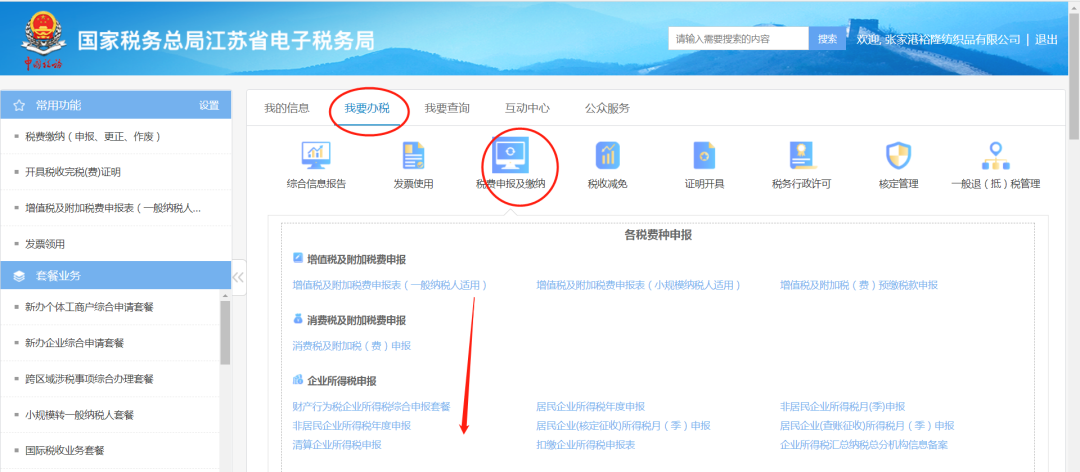1080x472 pixels.
Task: Open 非居民企业所得税月(季)申报 link
Action: 842,407
